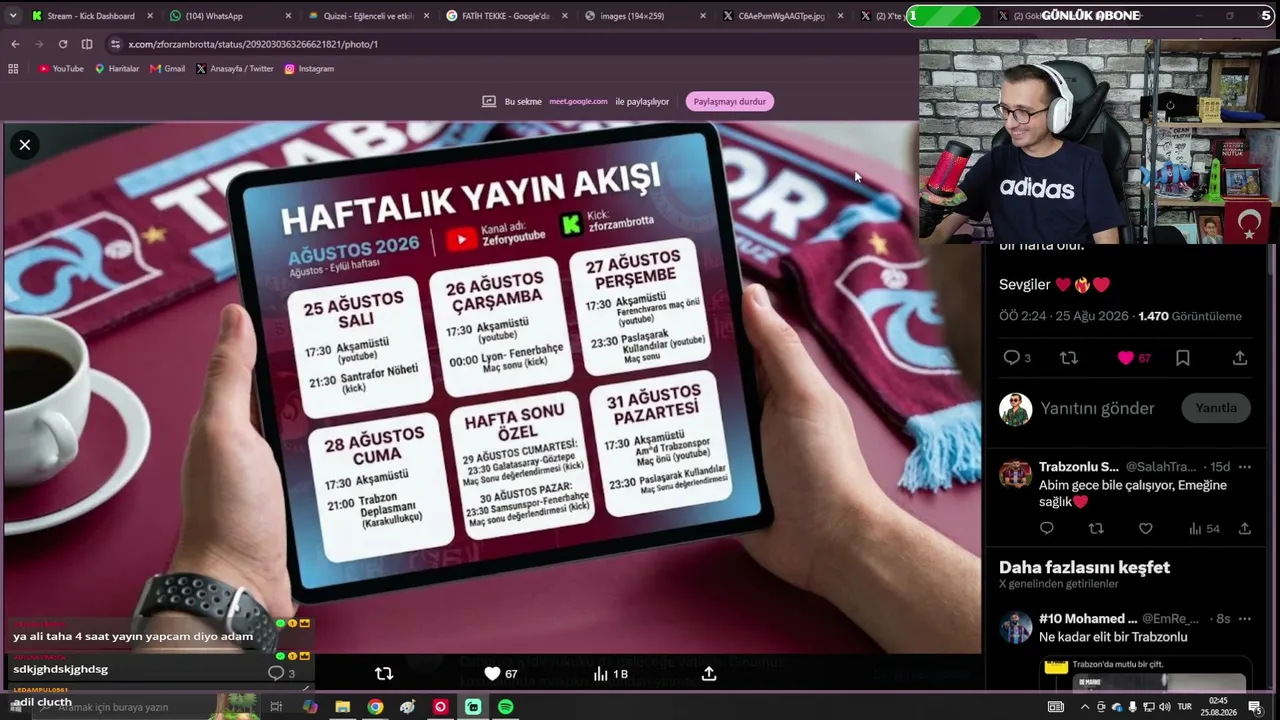The width and height of the screenshot is (1280, 720).
Task: Open Trabzonlu S... commenter's avatar
Action: (1015, 474)
